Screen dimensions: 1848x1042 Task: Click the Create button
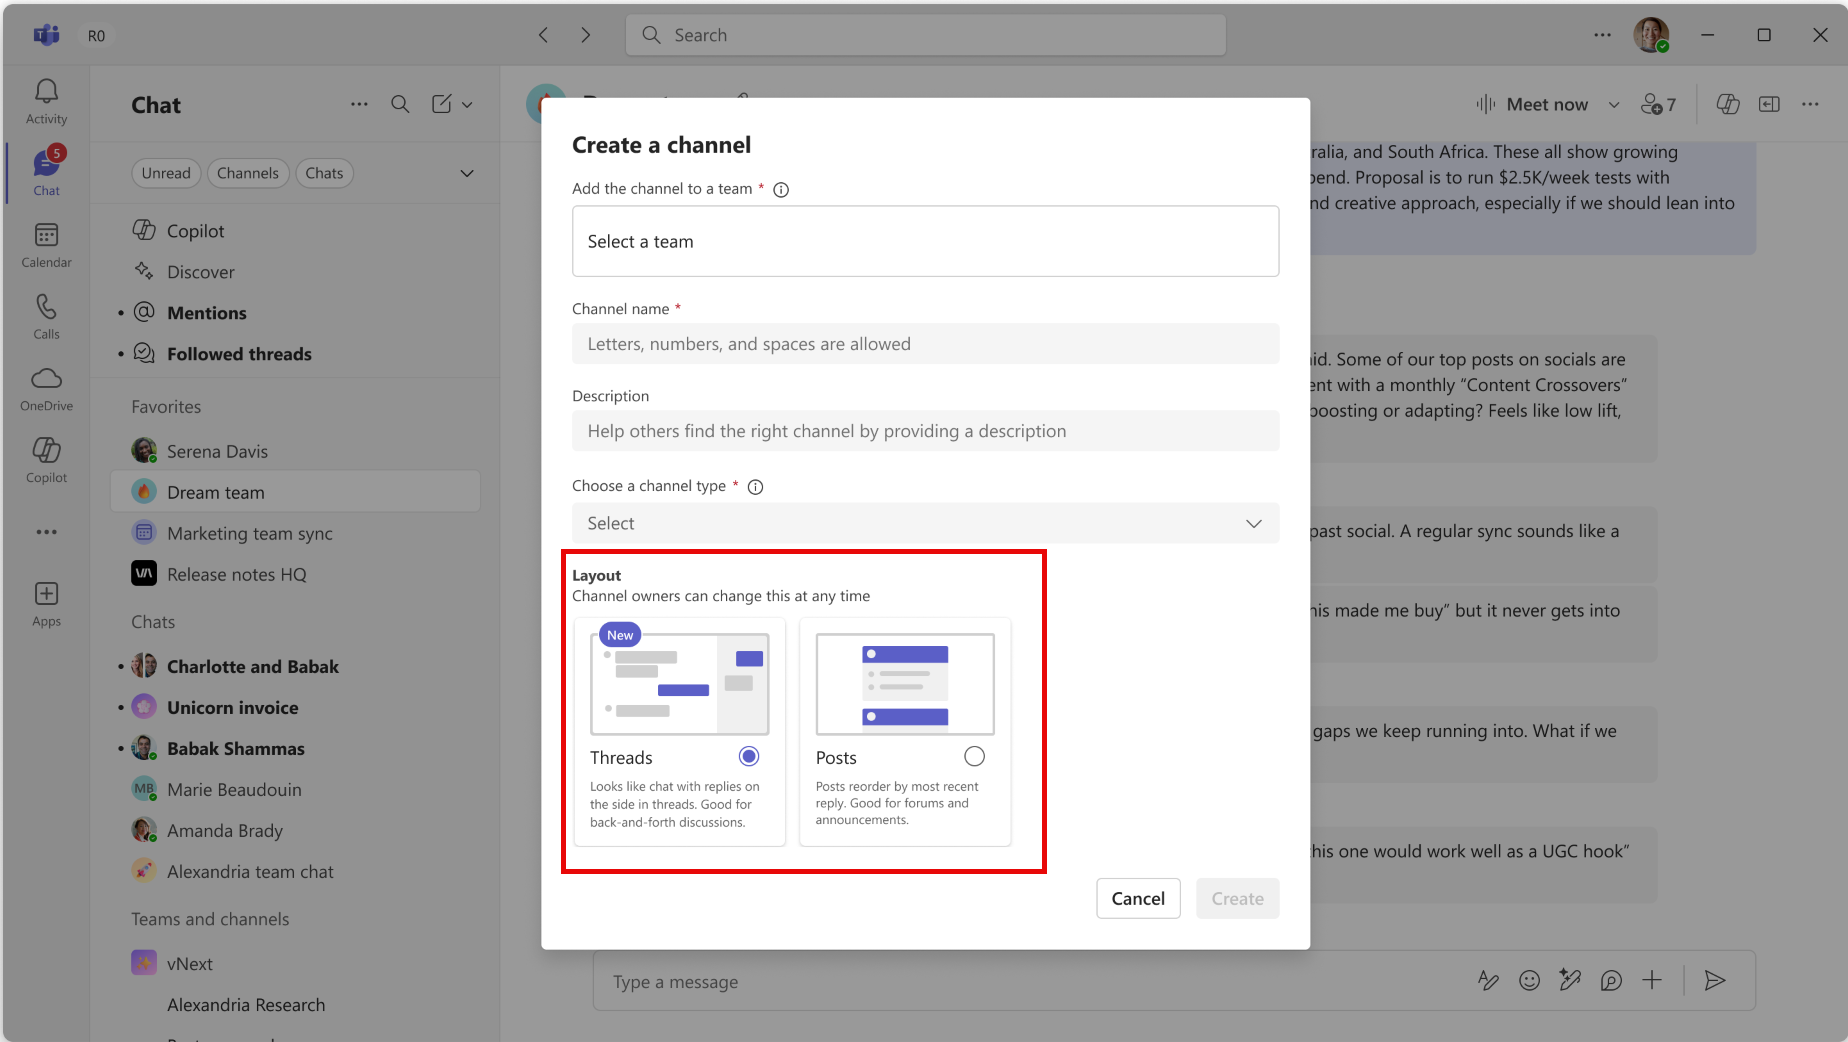pyautogui.click(x=1237, y=898)
